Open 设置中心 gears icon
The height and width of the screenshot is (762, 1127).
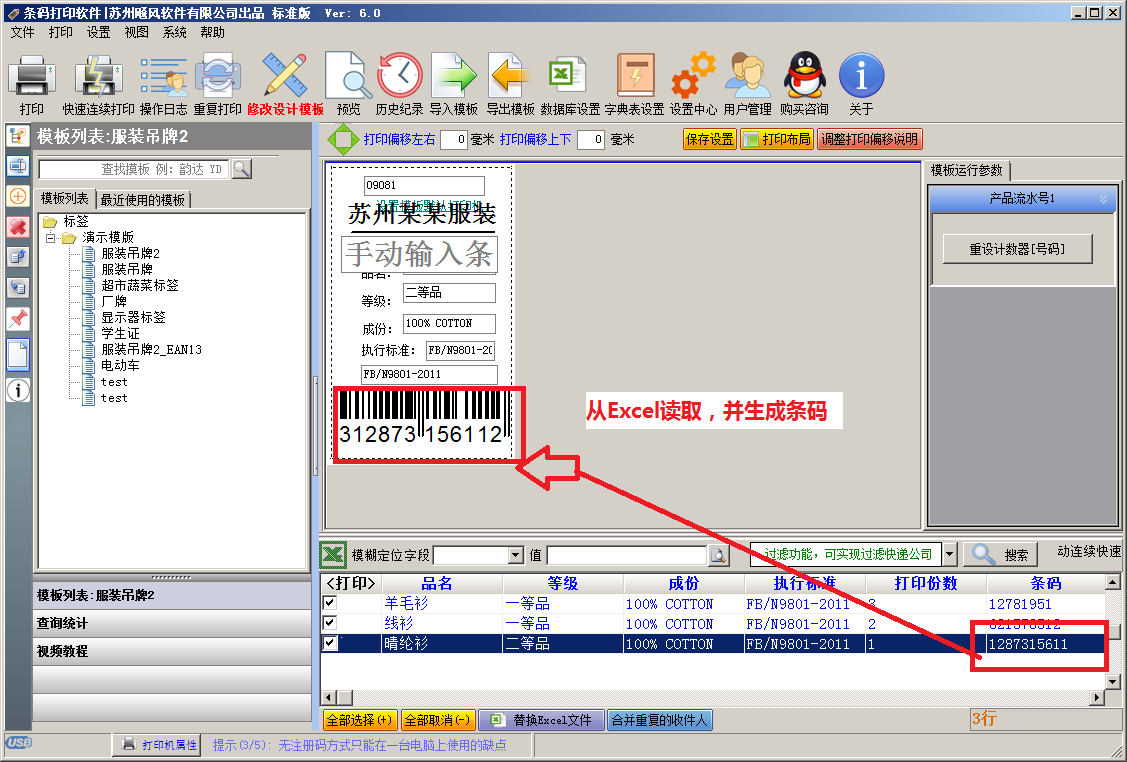(x=694, y=75)
